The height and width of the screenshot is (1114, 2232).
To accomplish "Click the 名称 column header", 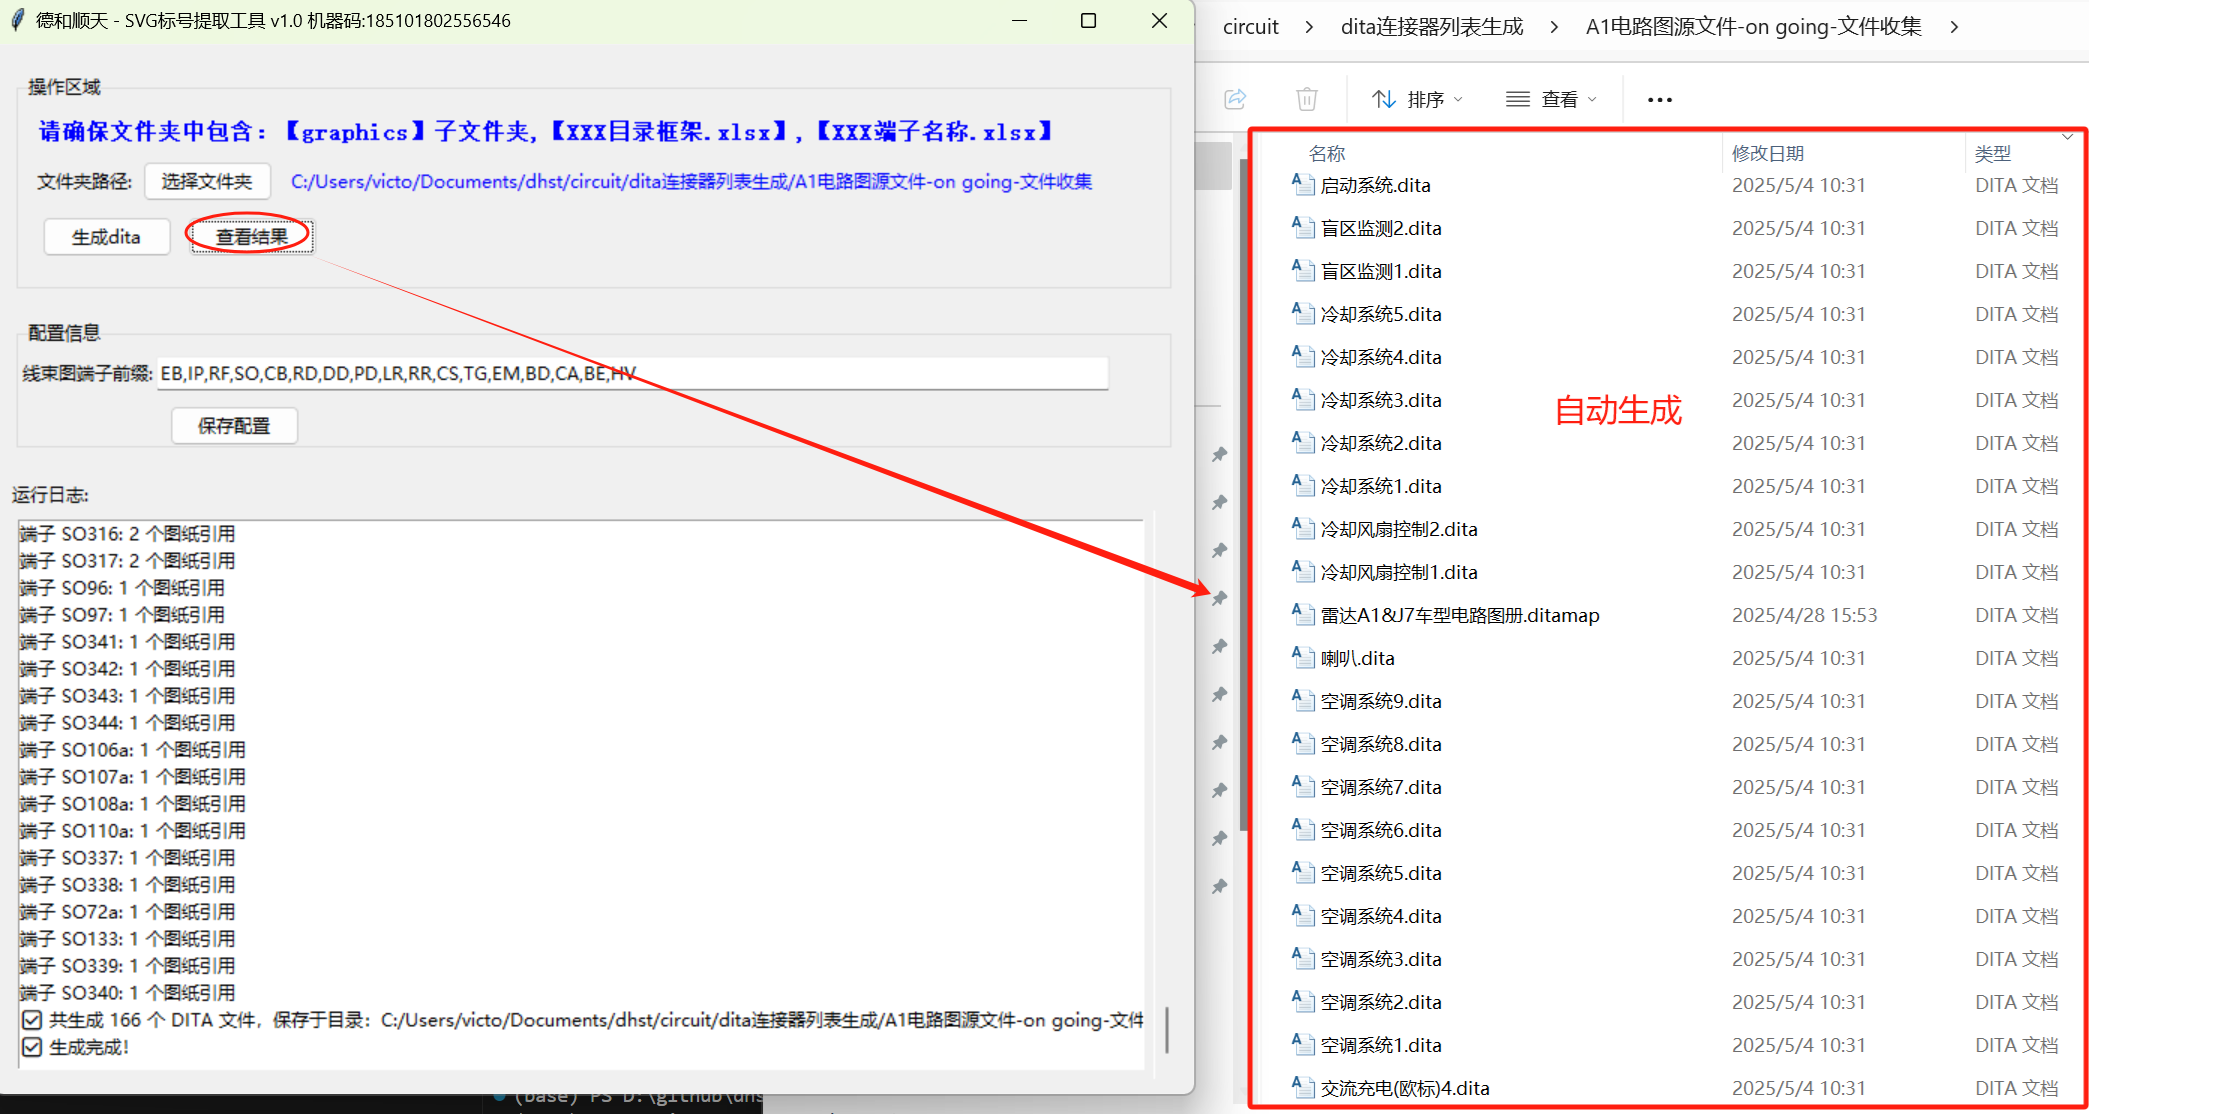I will pyautogui.click(x=1327, y=153).
